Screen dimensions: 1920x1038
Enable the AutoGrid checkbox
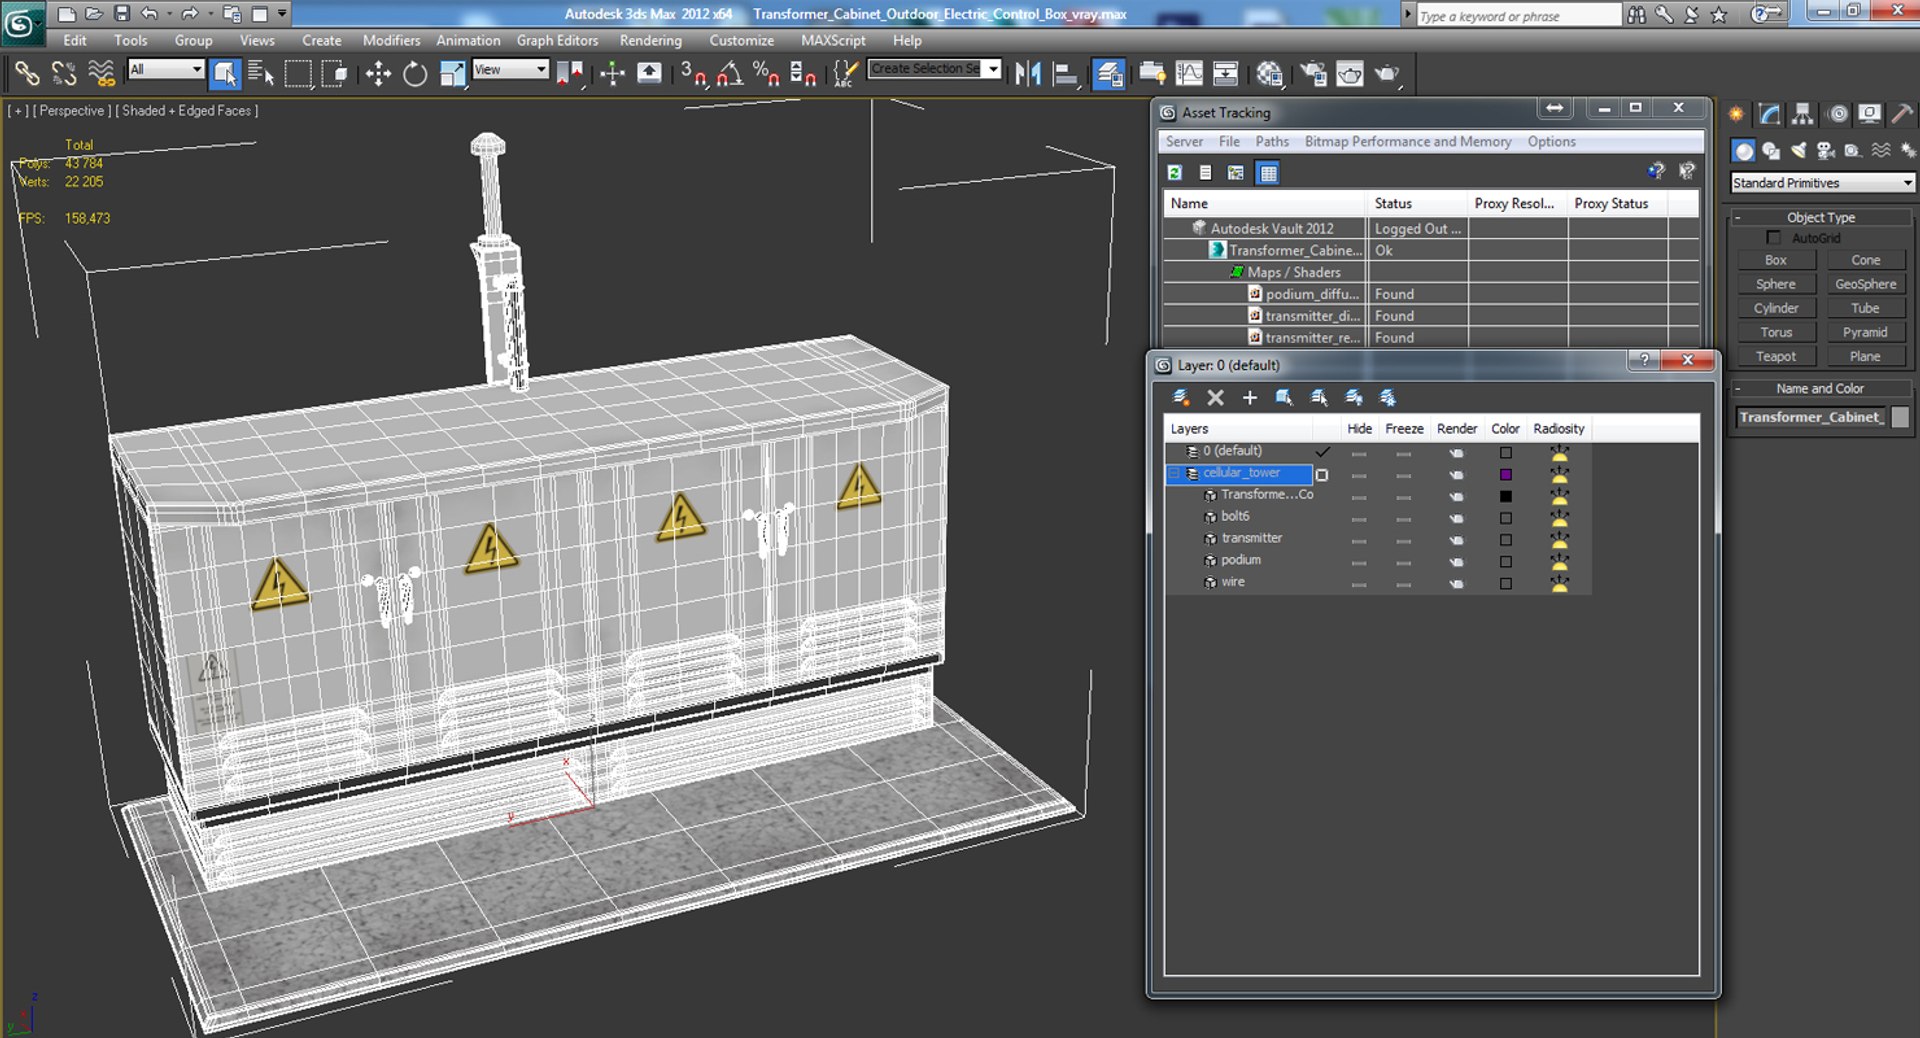point(1773,238)
